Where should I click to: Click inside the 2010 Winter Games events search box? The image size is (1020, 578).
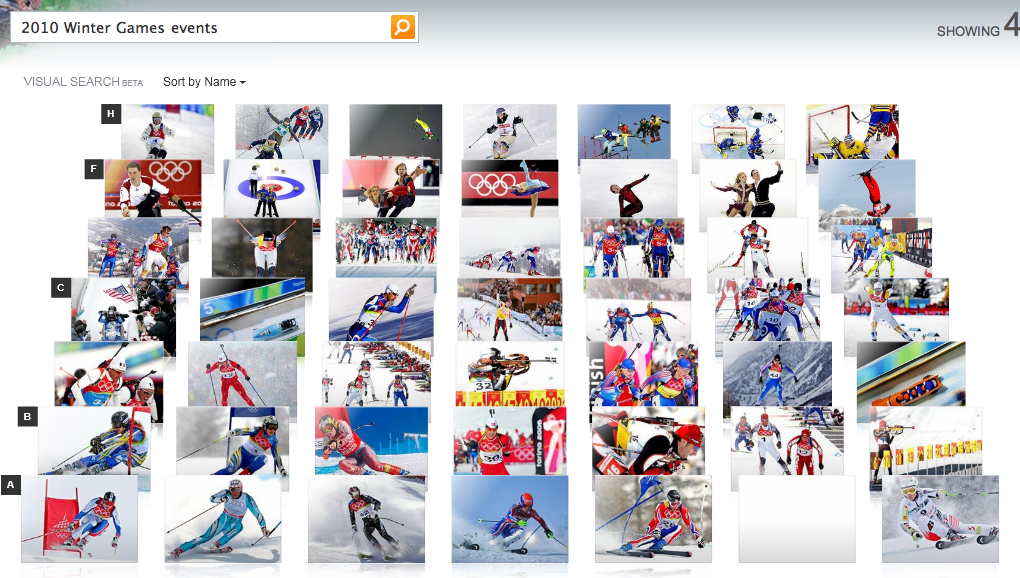pos(200,27)
